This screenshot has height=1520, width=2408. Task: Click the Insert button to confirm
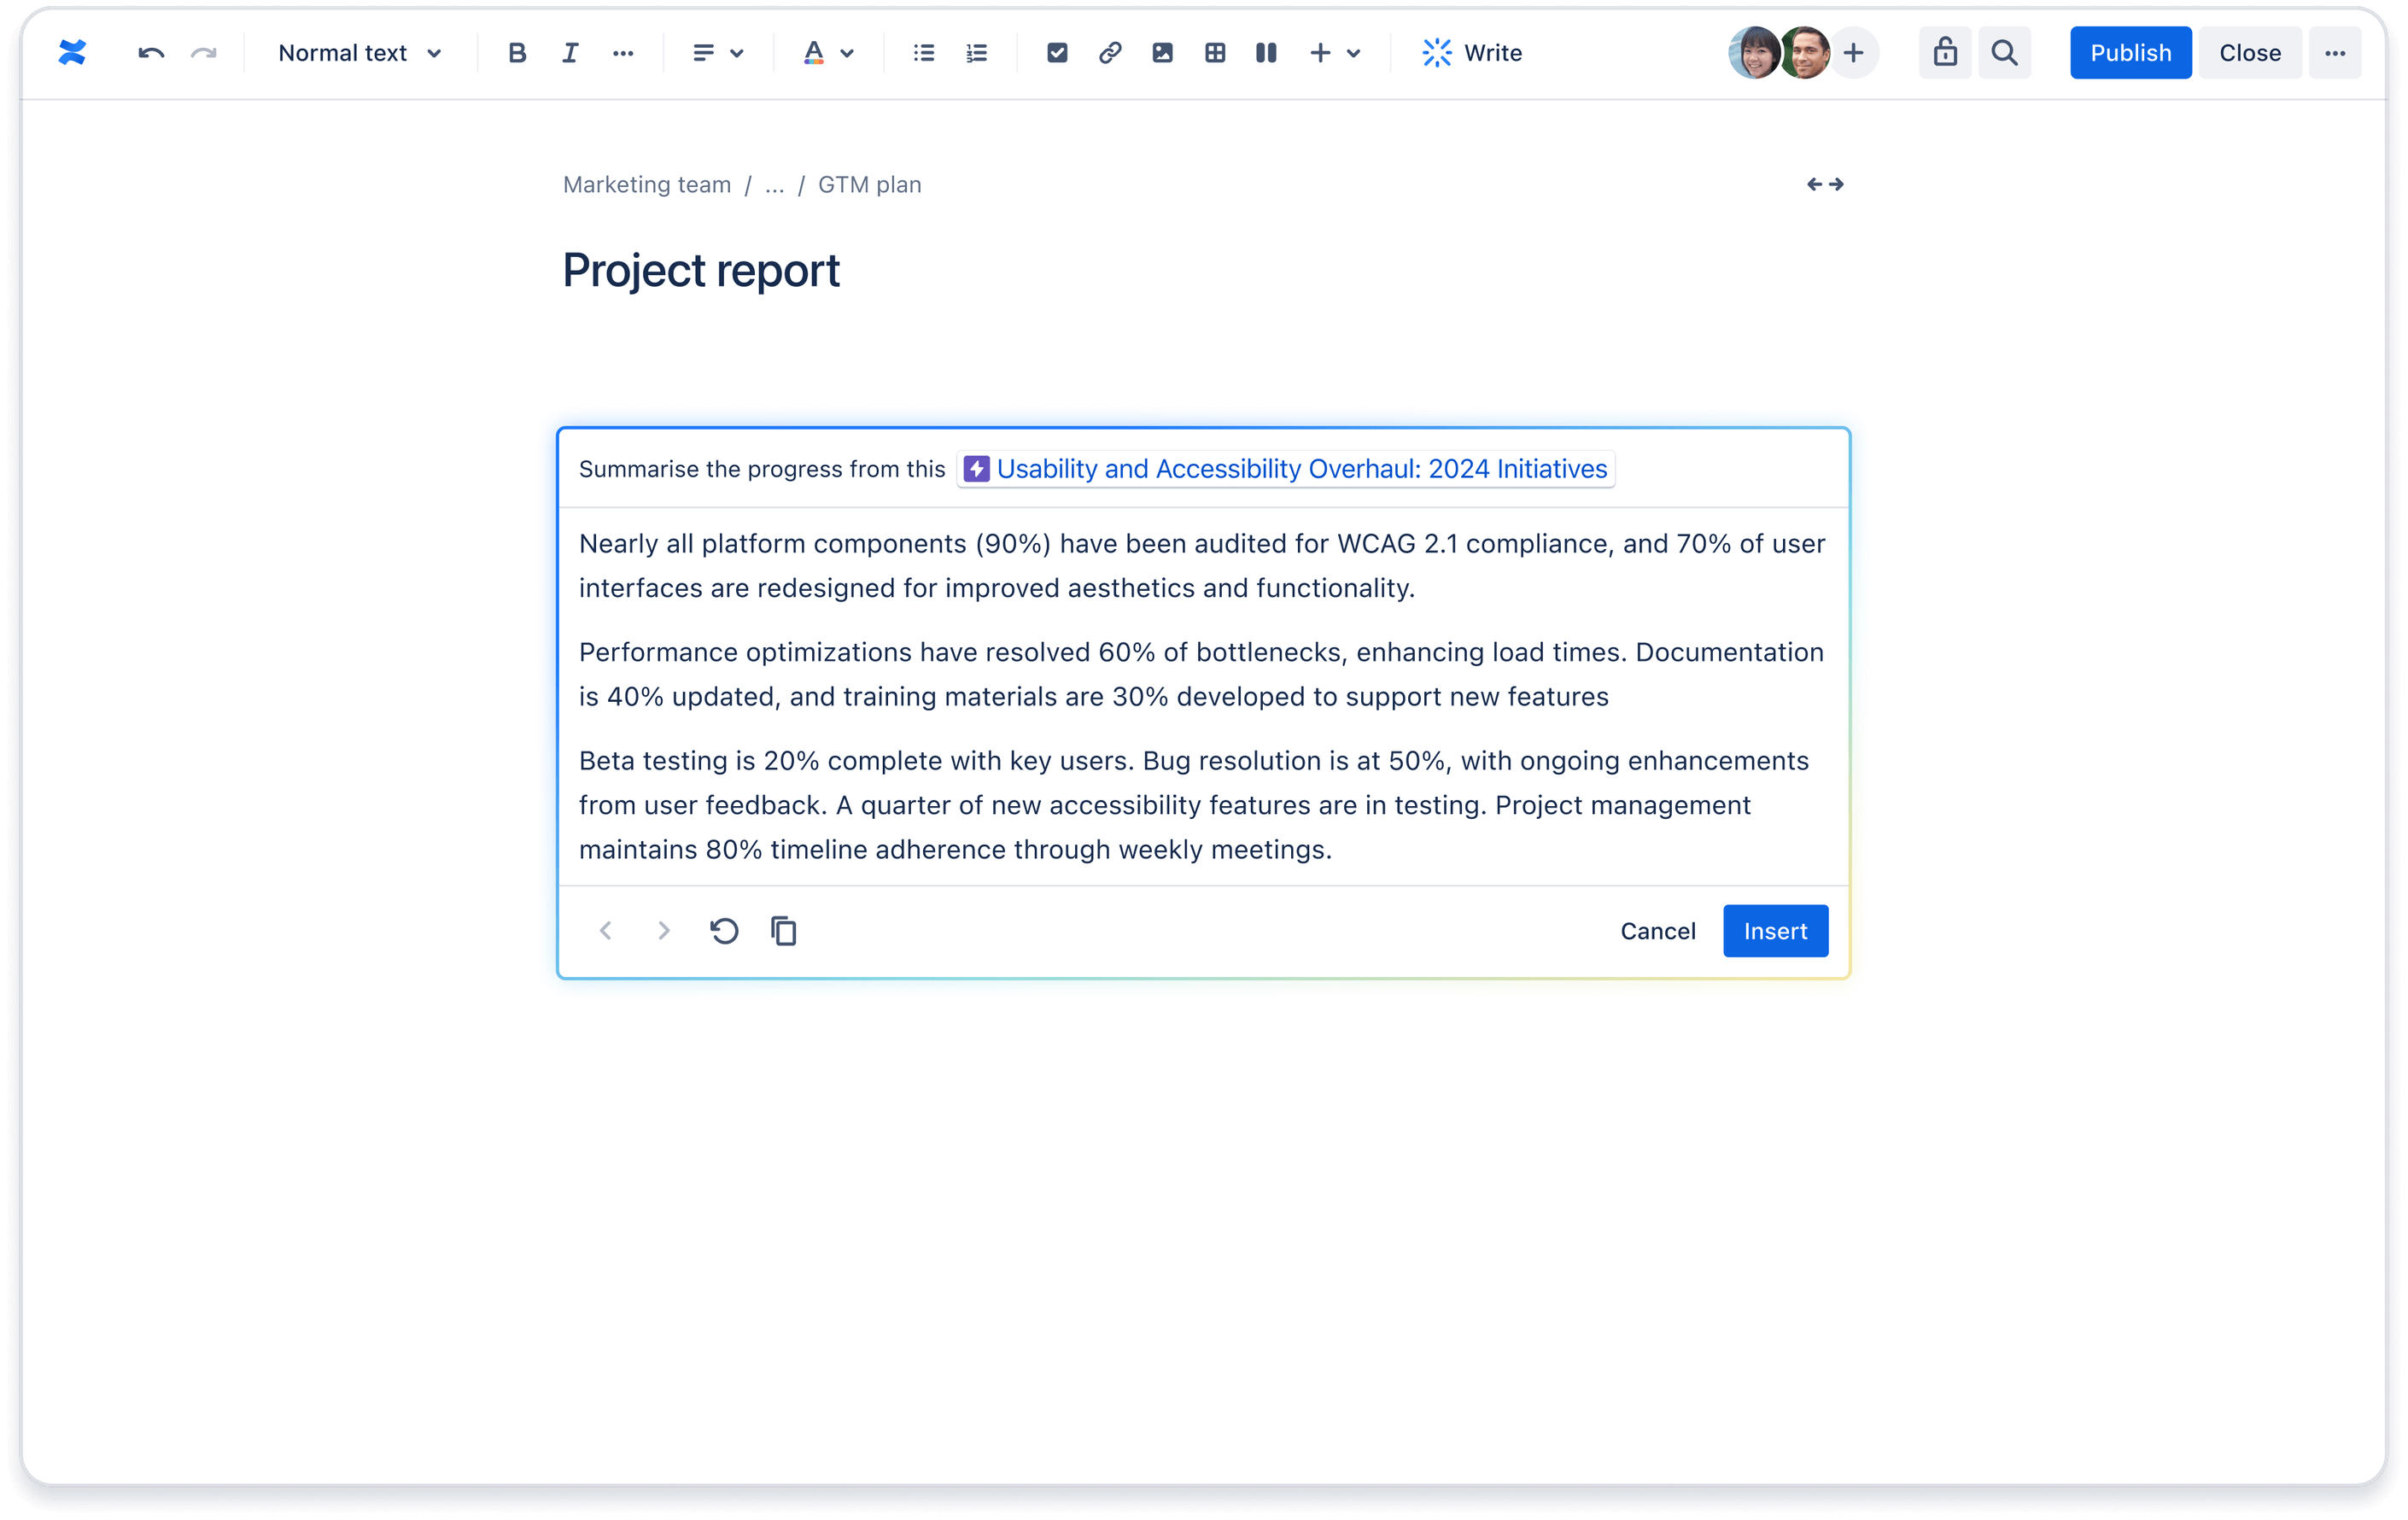(1774, 930)
